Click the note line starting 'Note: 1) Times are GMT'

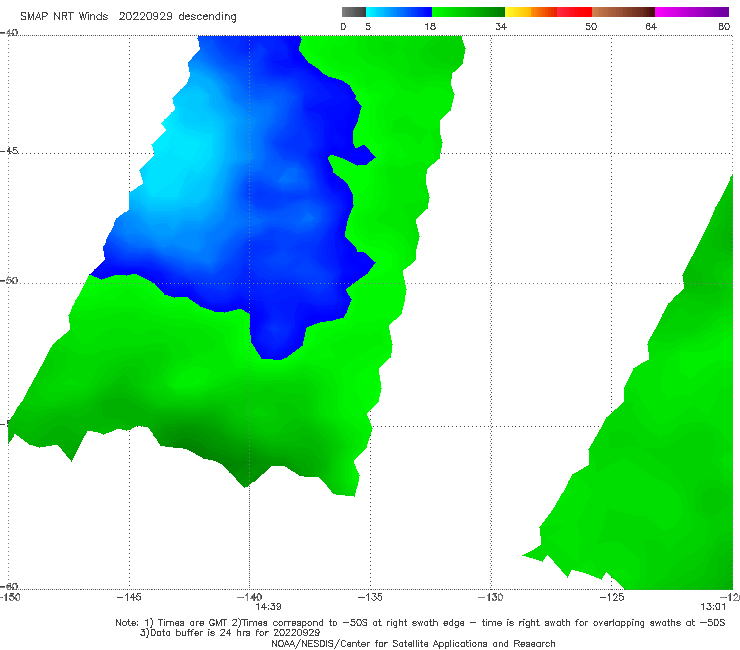[420, 623]
